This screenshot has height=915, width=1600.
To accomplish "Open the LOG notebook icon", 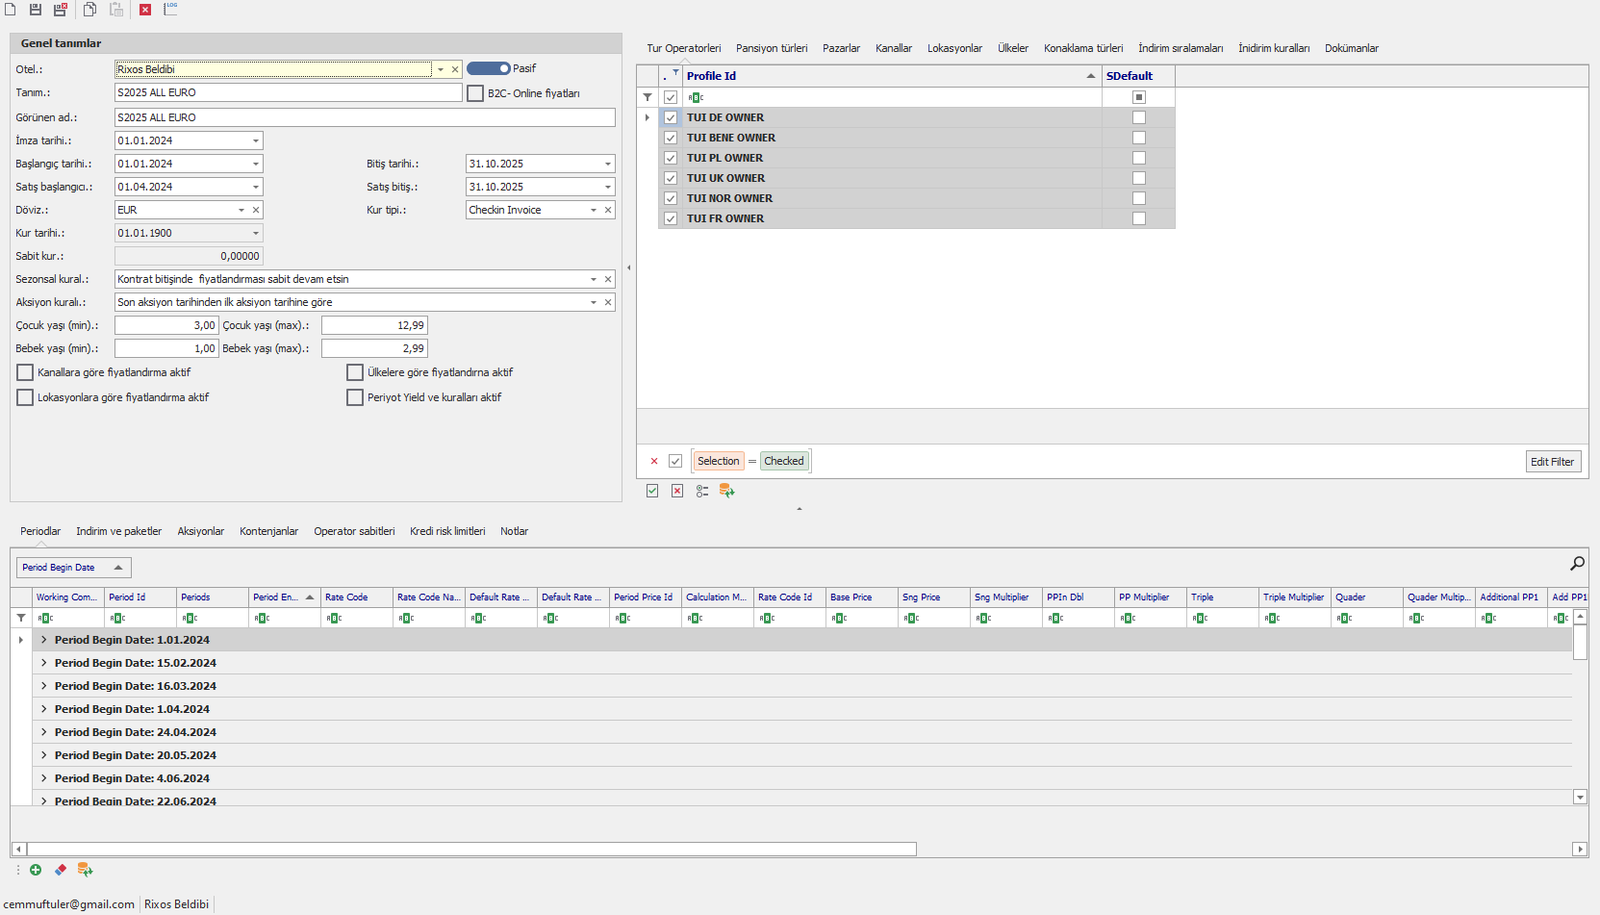I will tap(171, 9).
